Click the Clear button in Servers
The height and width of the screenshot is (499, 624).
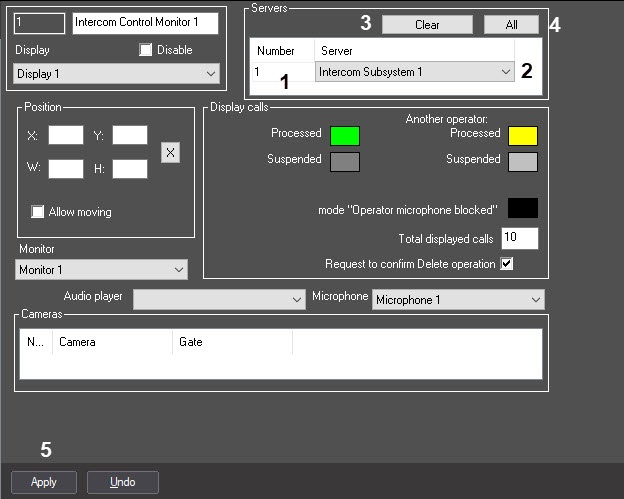[x=427, y=25]
